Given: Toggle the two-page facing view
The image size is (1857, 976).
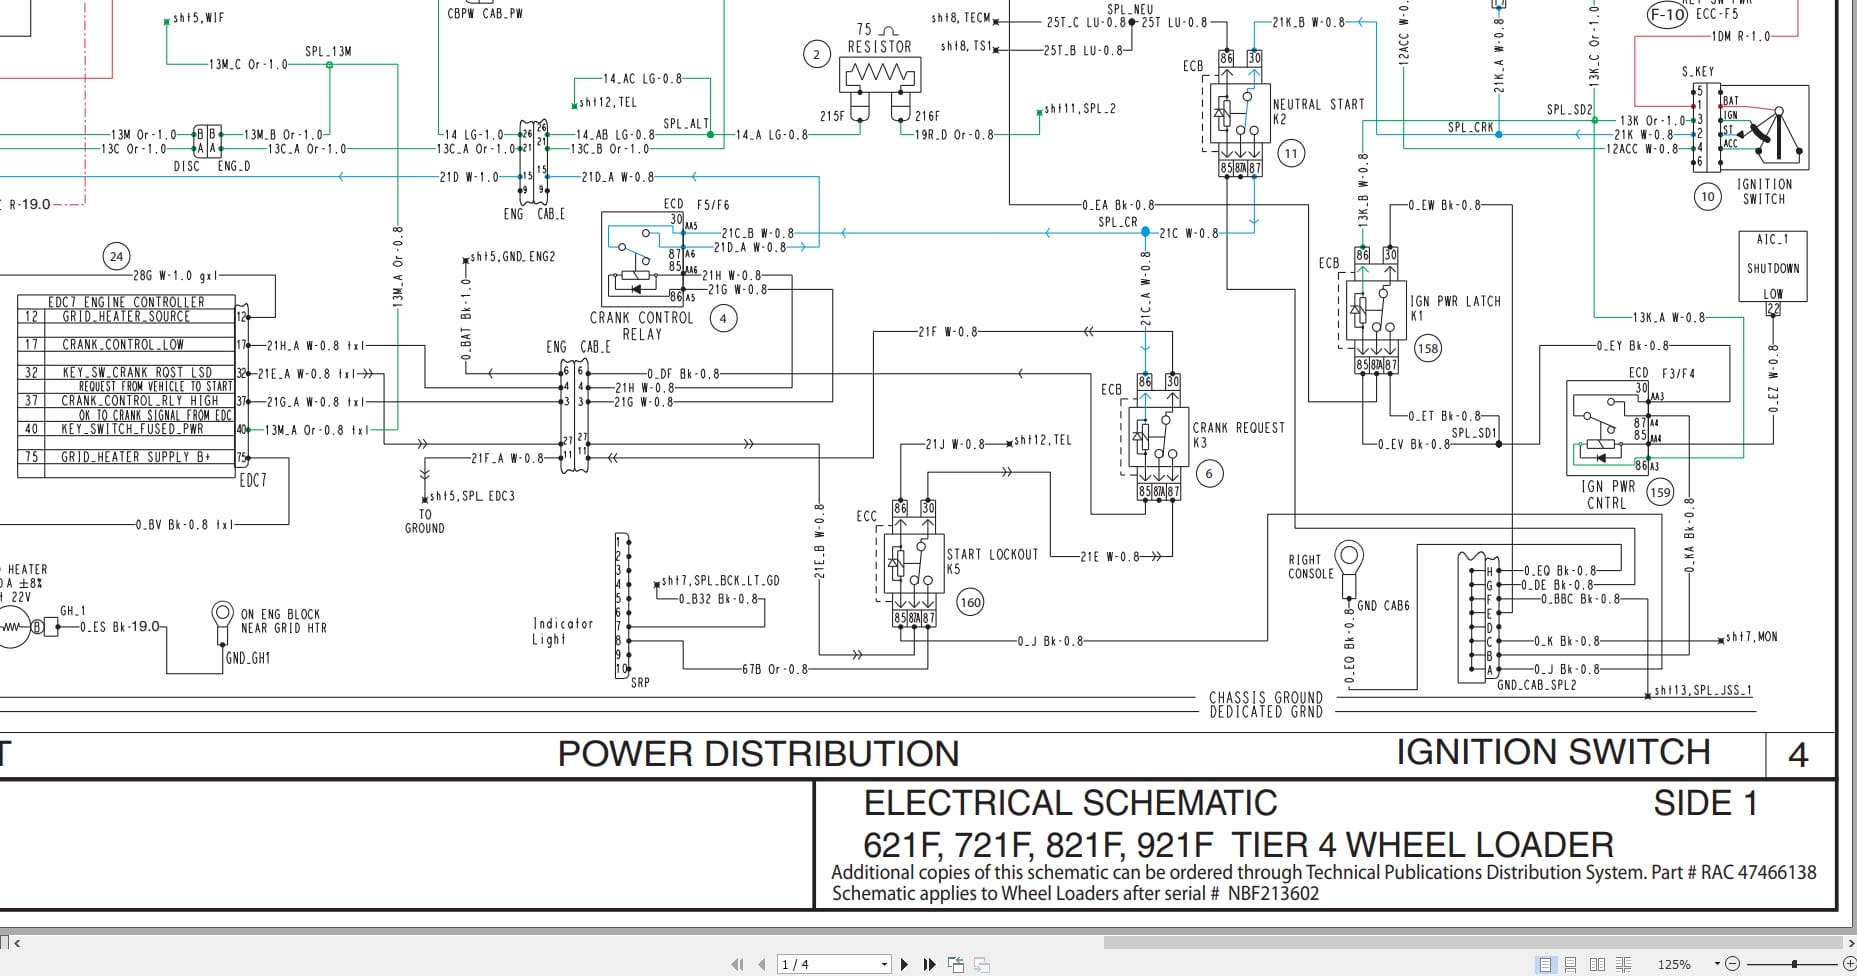Looking at the screenshot, I should click(x=1597, y=964).
